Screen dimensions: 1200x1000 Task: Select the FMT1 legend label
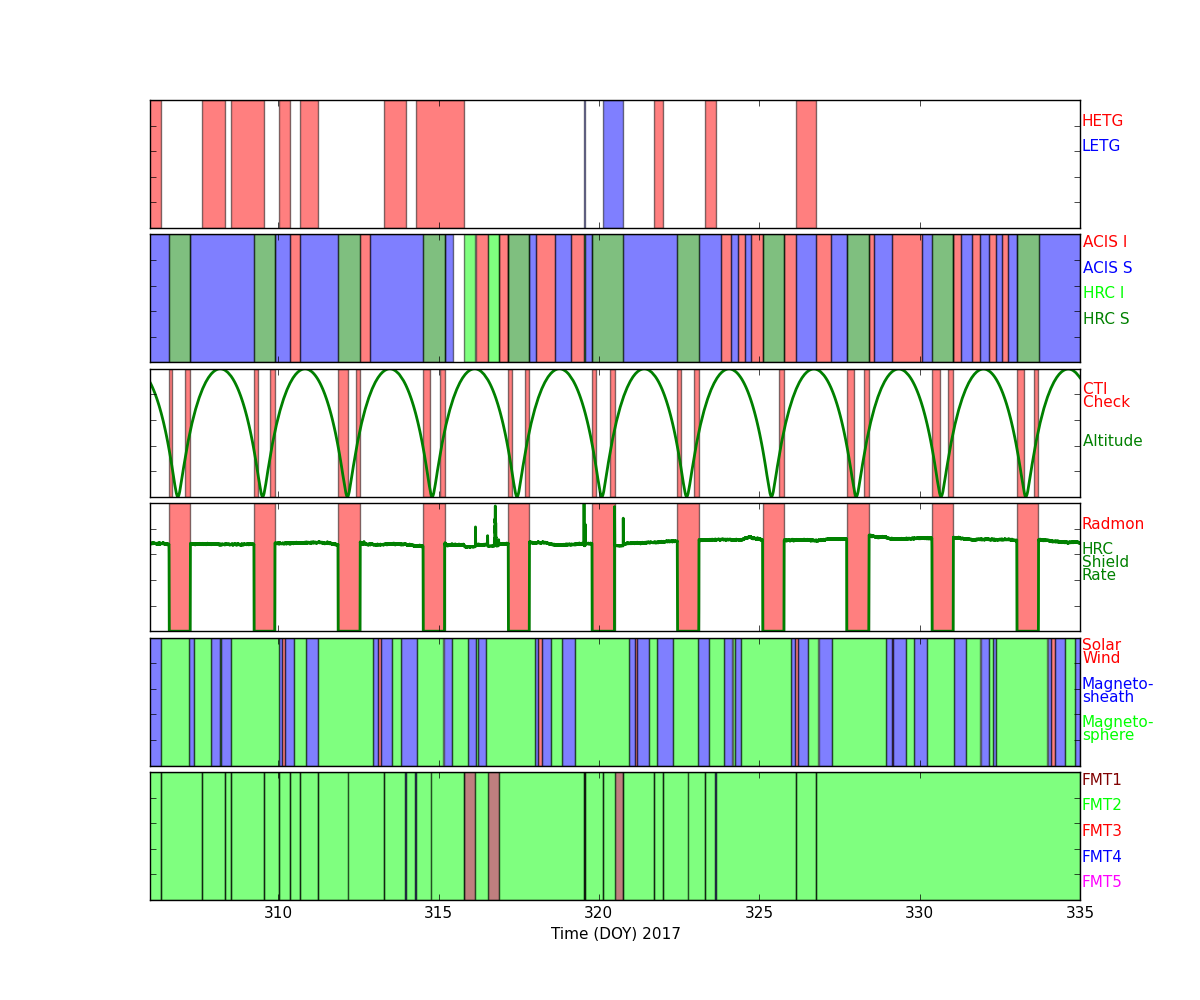1101,780
